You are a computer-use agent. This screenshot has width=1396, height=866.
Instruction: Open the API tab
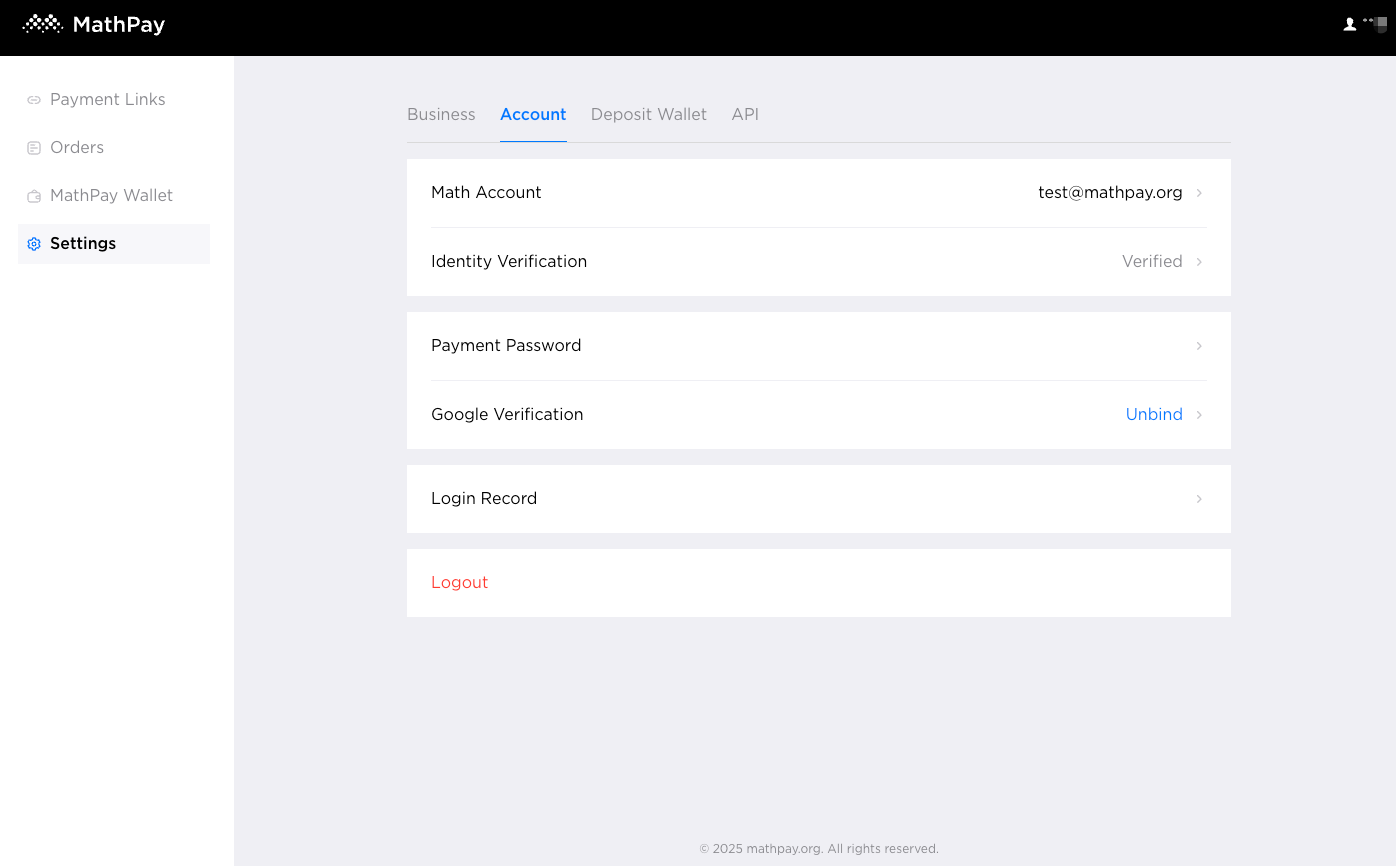click(745, 115)
